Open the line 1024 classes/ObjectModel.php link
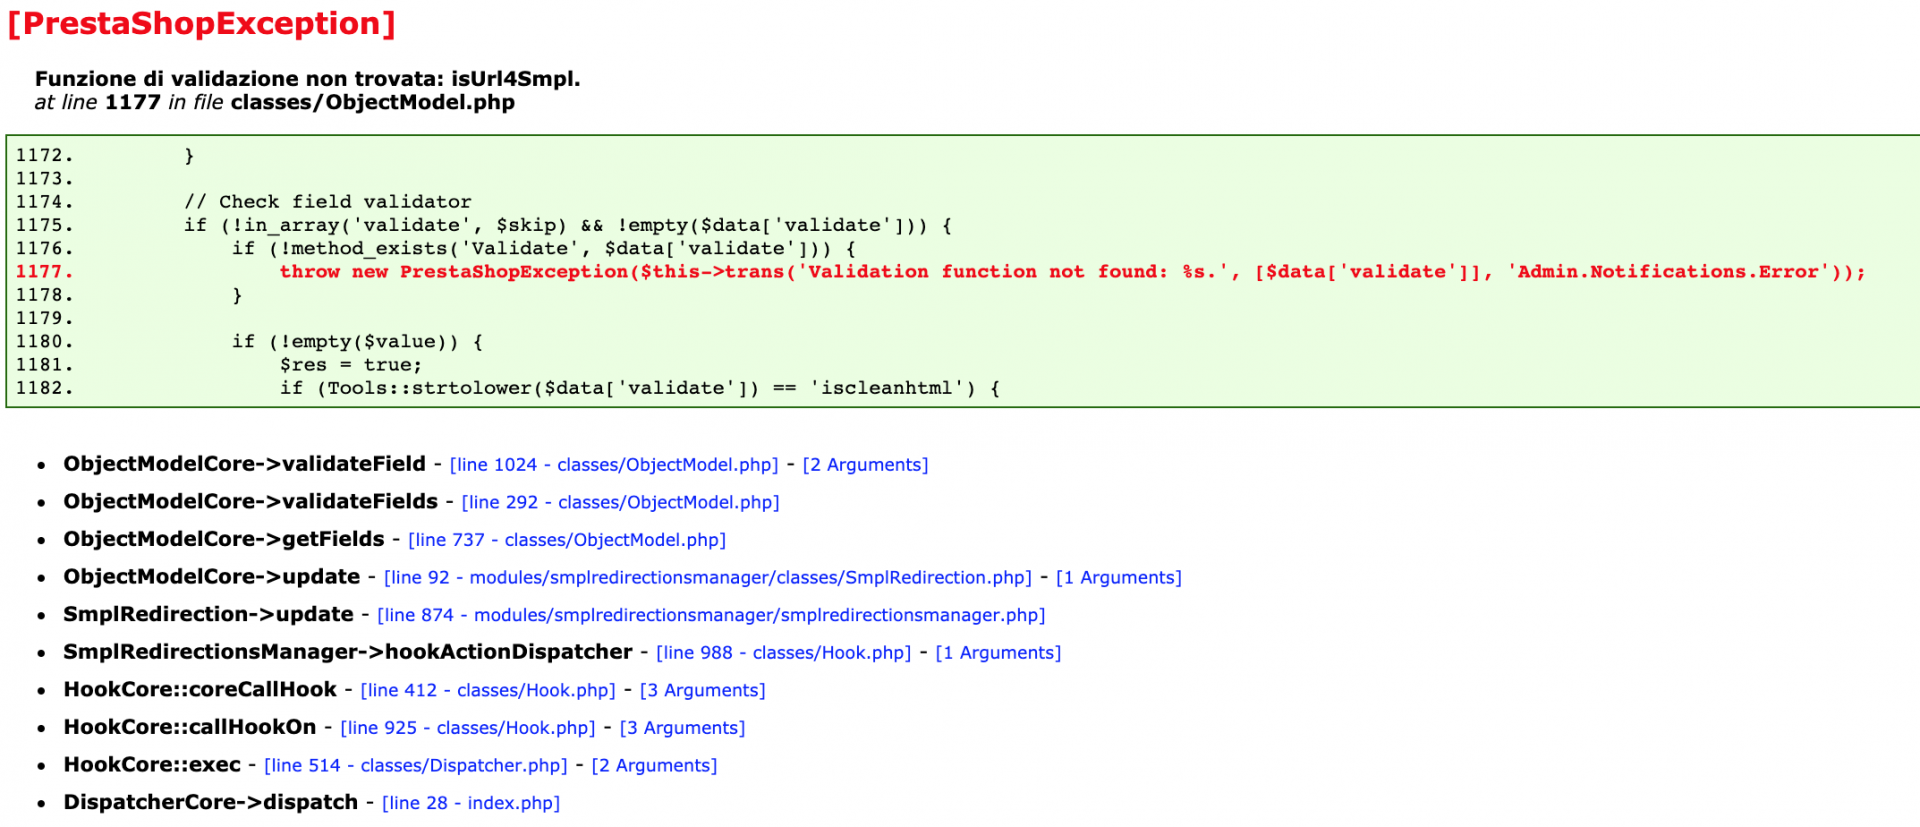1920x827 pixels. click(614, 465)
